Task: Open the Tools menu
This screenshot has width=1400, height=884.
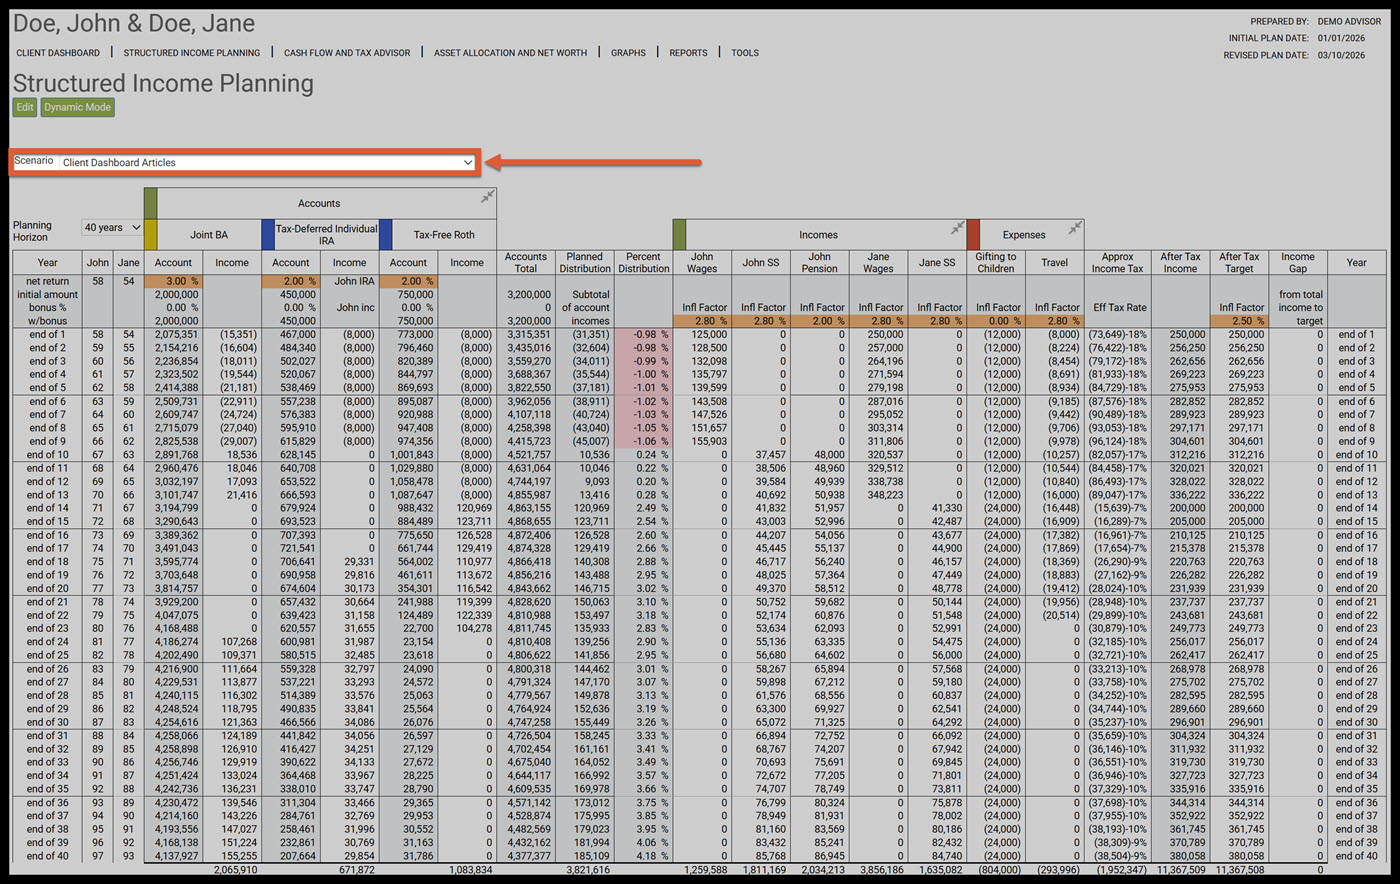Action: pyautogui.click(x=745, y=53)
